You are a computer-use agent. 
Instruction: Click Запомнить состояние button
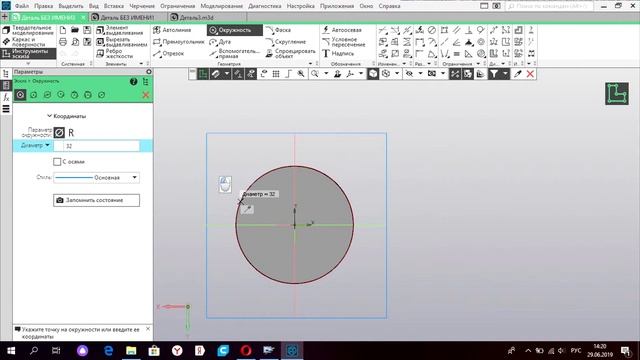(x=96, y=200)
